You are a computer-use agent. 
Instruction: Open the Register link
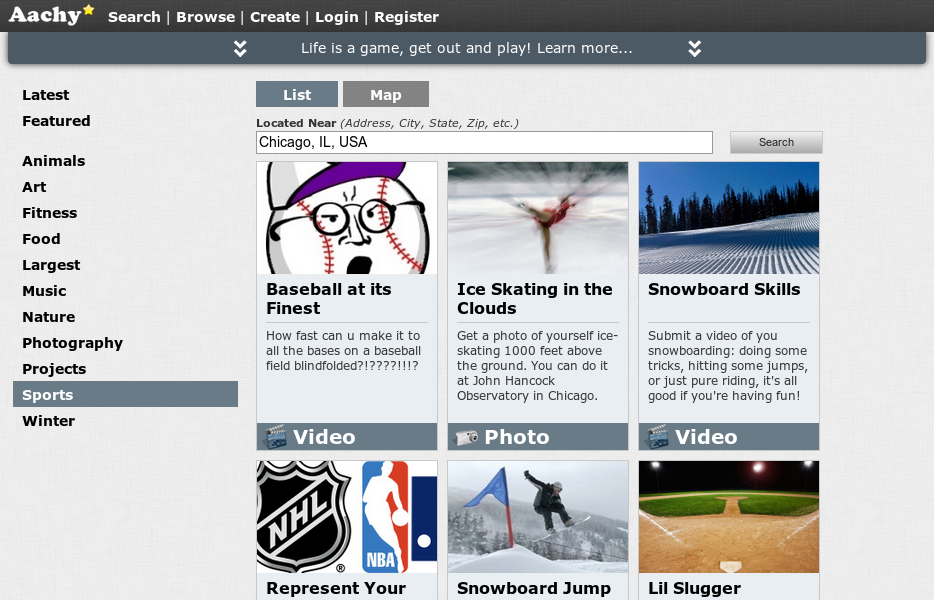[406, 17]
